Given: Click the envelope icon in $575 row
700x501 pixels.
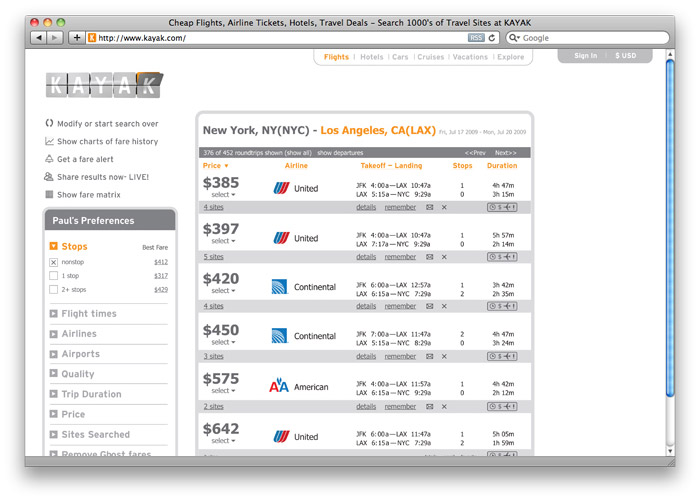Looking at the screenshot, I should click(x=429, y=406).
